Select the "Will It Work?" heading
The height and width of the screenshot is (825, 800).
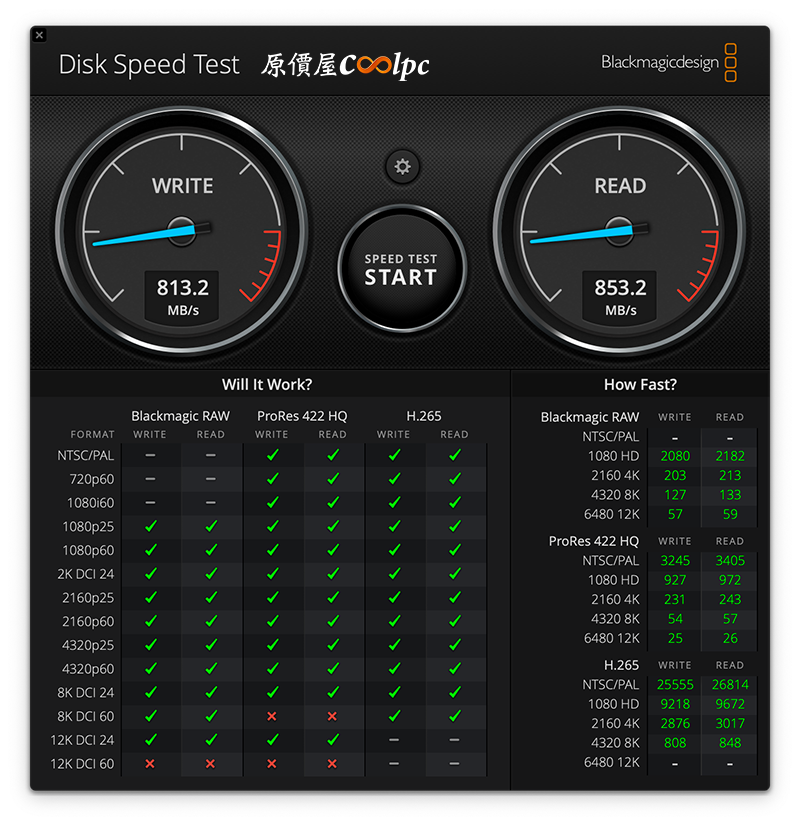click(267, 385)
